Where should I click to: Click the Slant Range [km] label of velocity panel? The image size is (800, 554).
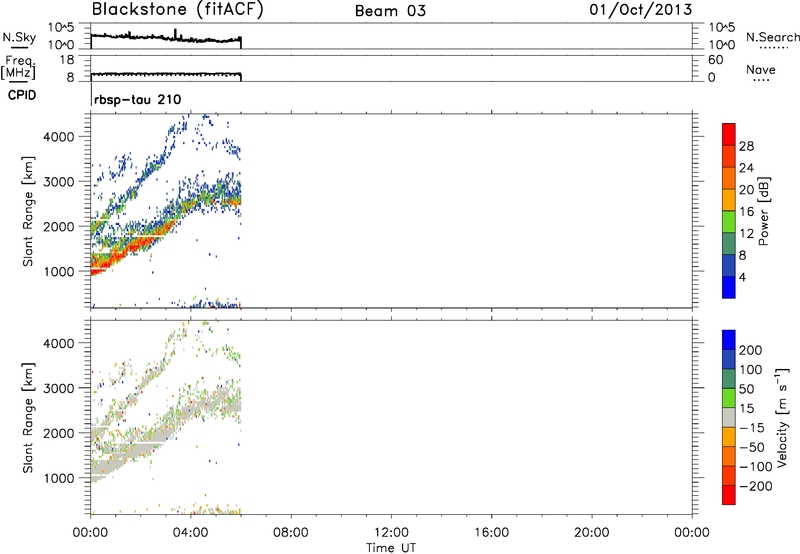pos(28,418)
